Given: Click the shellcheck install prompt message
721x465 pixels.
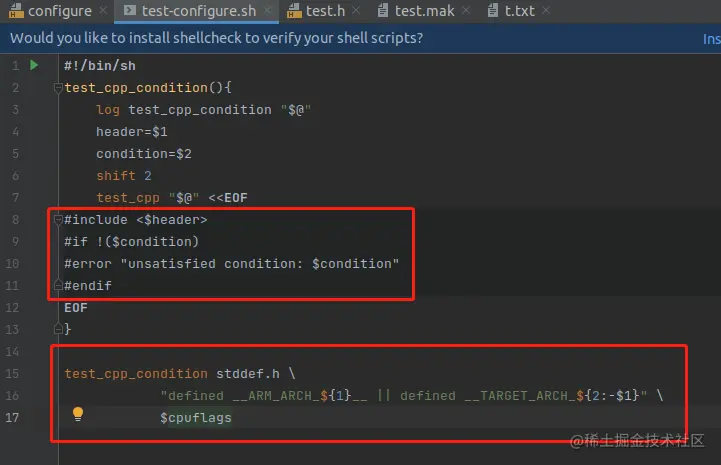Looking at the screenshot, I should coord(217,38).
